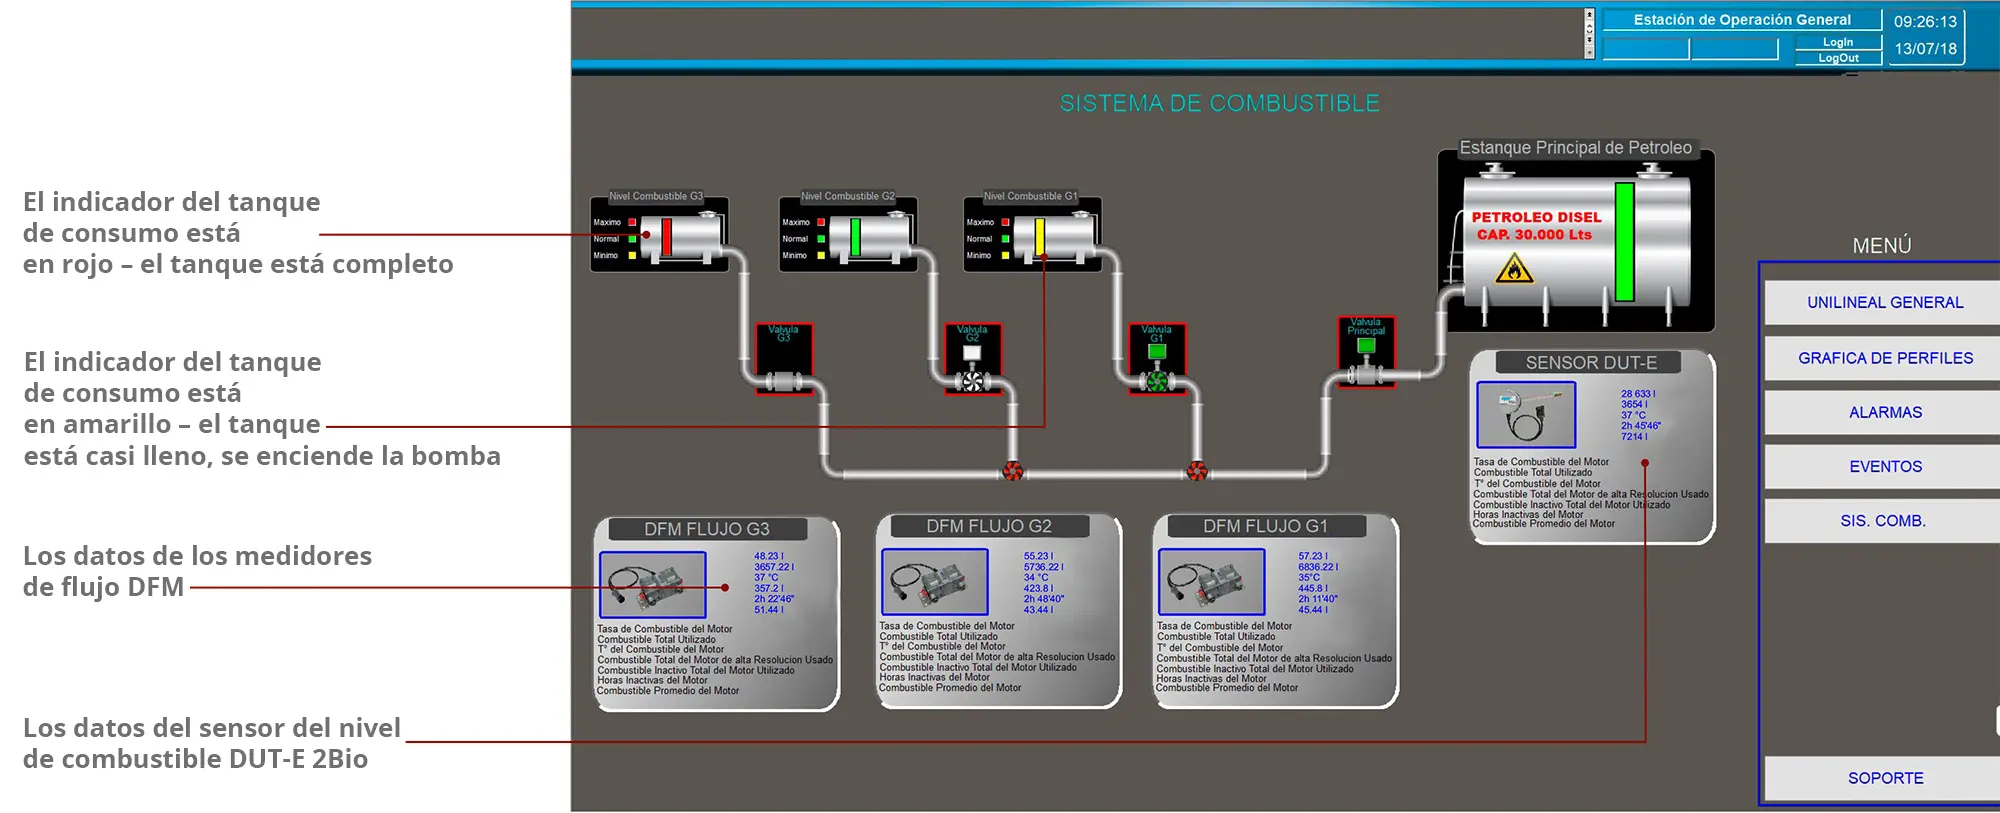Click the red pipe junction fan below Valvula G1
Viewport: 2000px width, 813px height.
(x=1197, y=472)
